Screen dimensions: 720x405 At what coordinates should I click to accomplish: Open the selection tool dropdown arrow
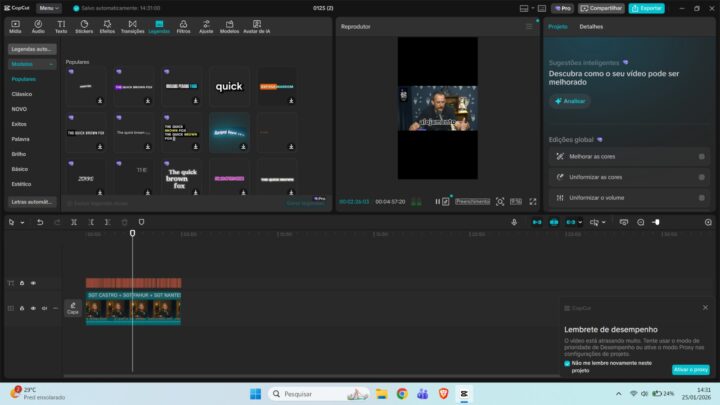pyautogui.click(x=19, y=222)
